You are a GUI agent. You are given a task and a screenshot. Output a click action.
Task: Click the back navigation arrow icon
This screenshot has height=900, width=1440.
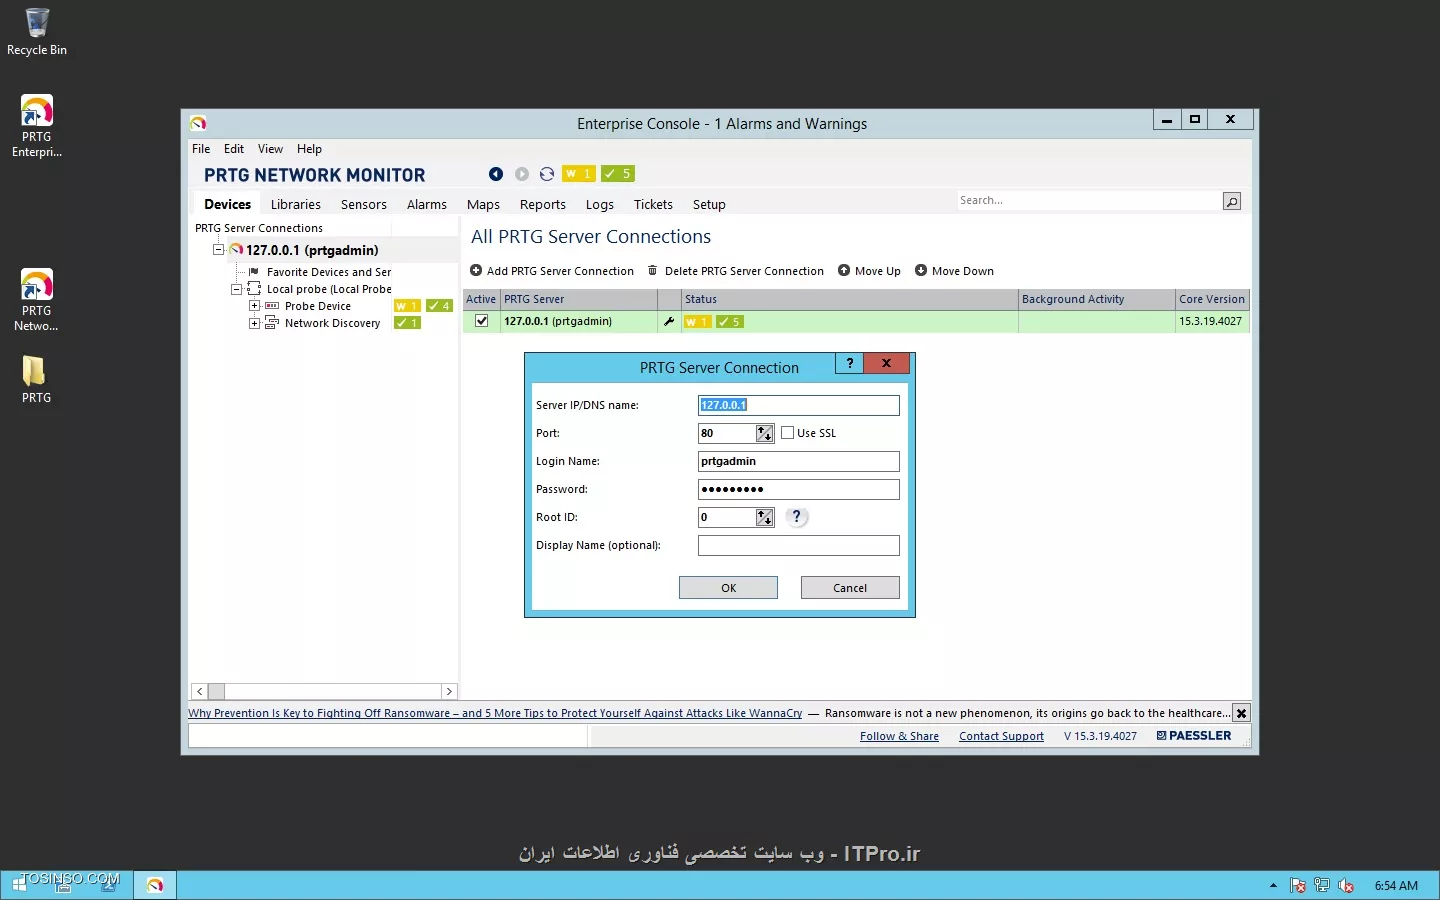click(x=496, y=174)
